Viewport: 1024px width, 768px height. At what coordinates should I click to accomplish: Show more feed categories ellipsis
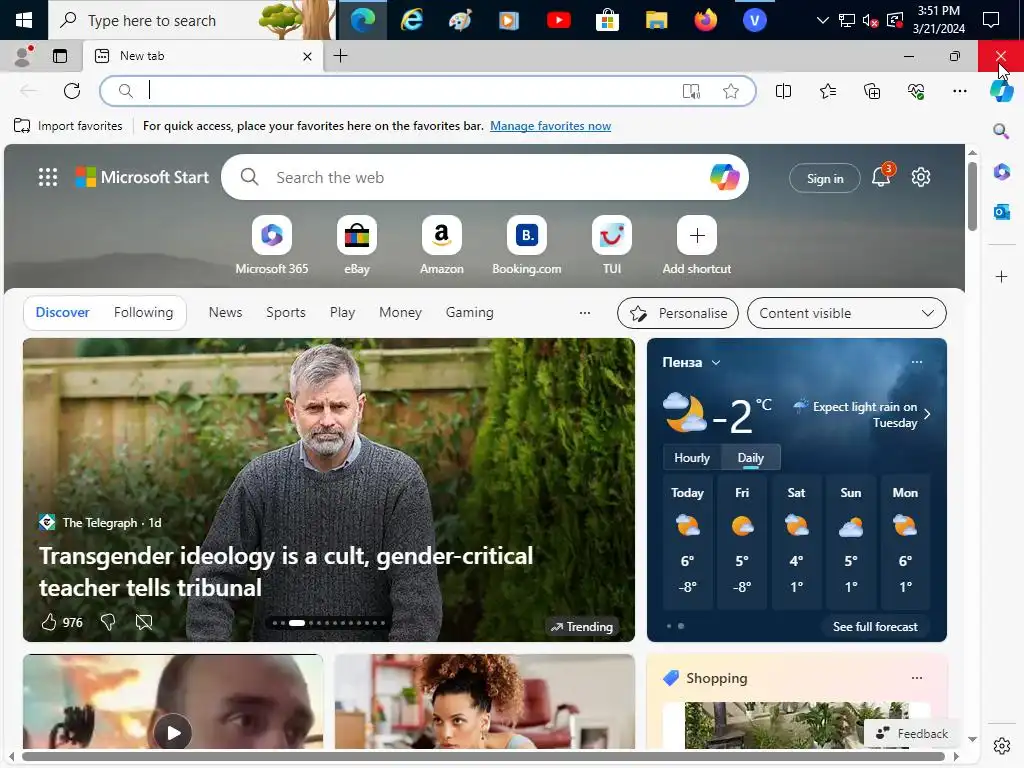click(x=584, y=313)
